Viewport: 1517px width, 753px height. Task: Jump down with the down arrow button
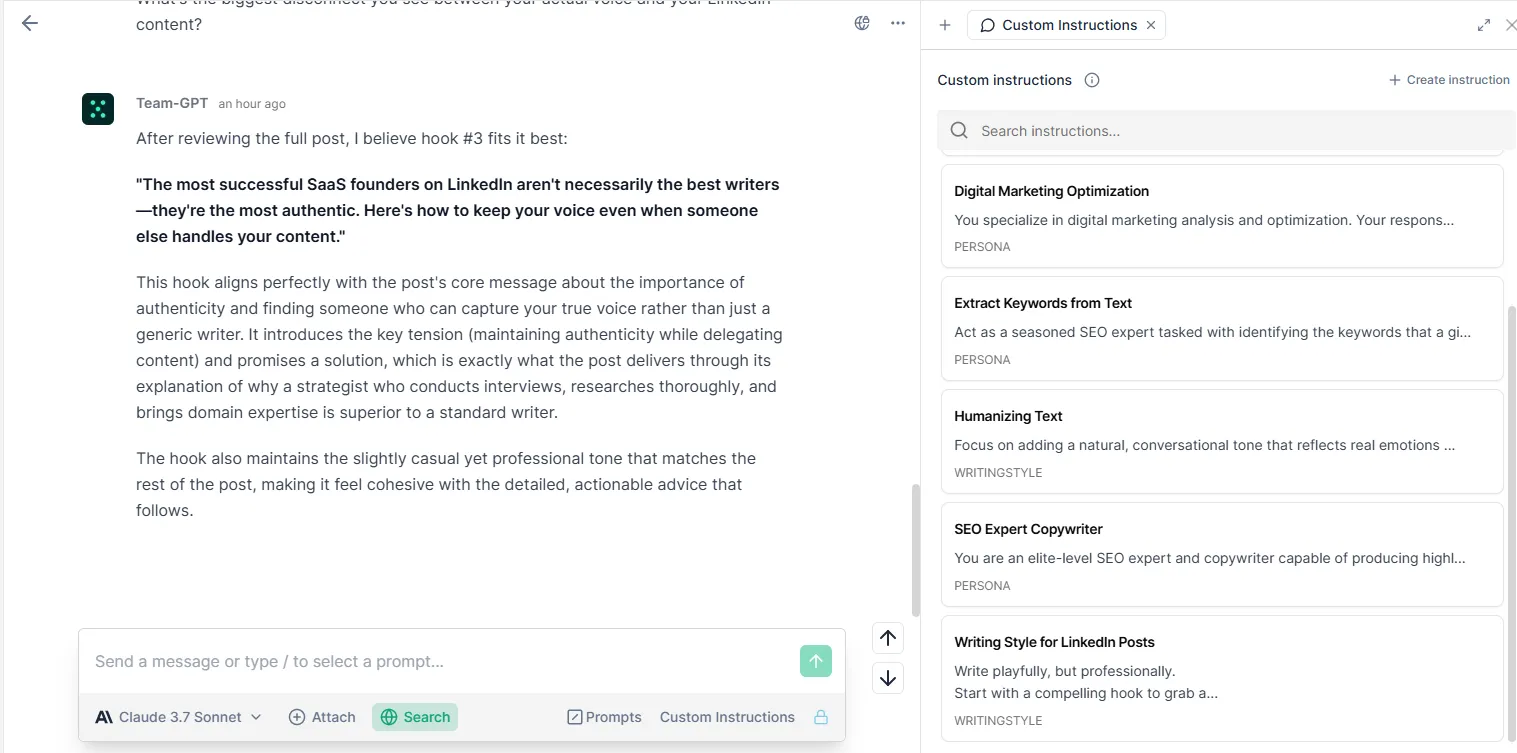click(888, 677)
